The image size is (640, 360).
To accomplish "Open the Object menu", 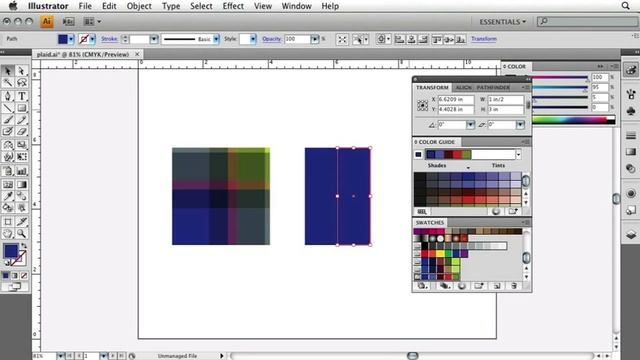I will 139,6.
